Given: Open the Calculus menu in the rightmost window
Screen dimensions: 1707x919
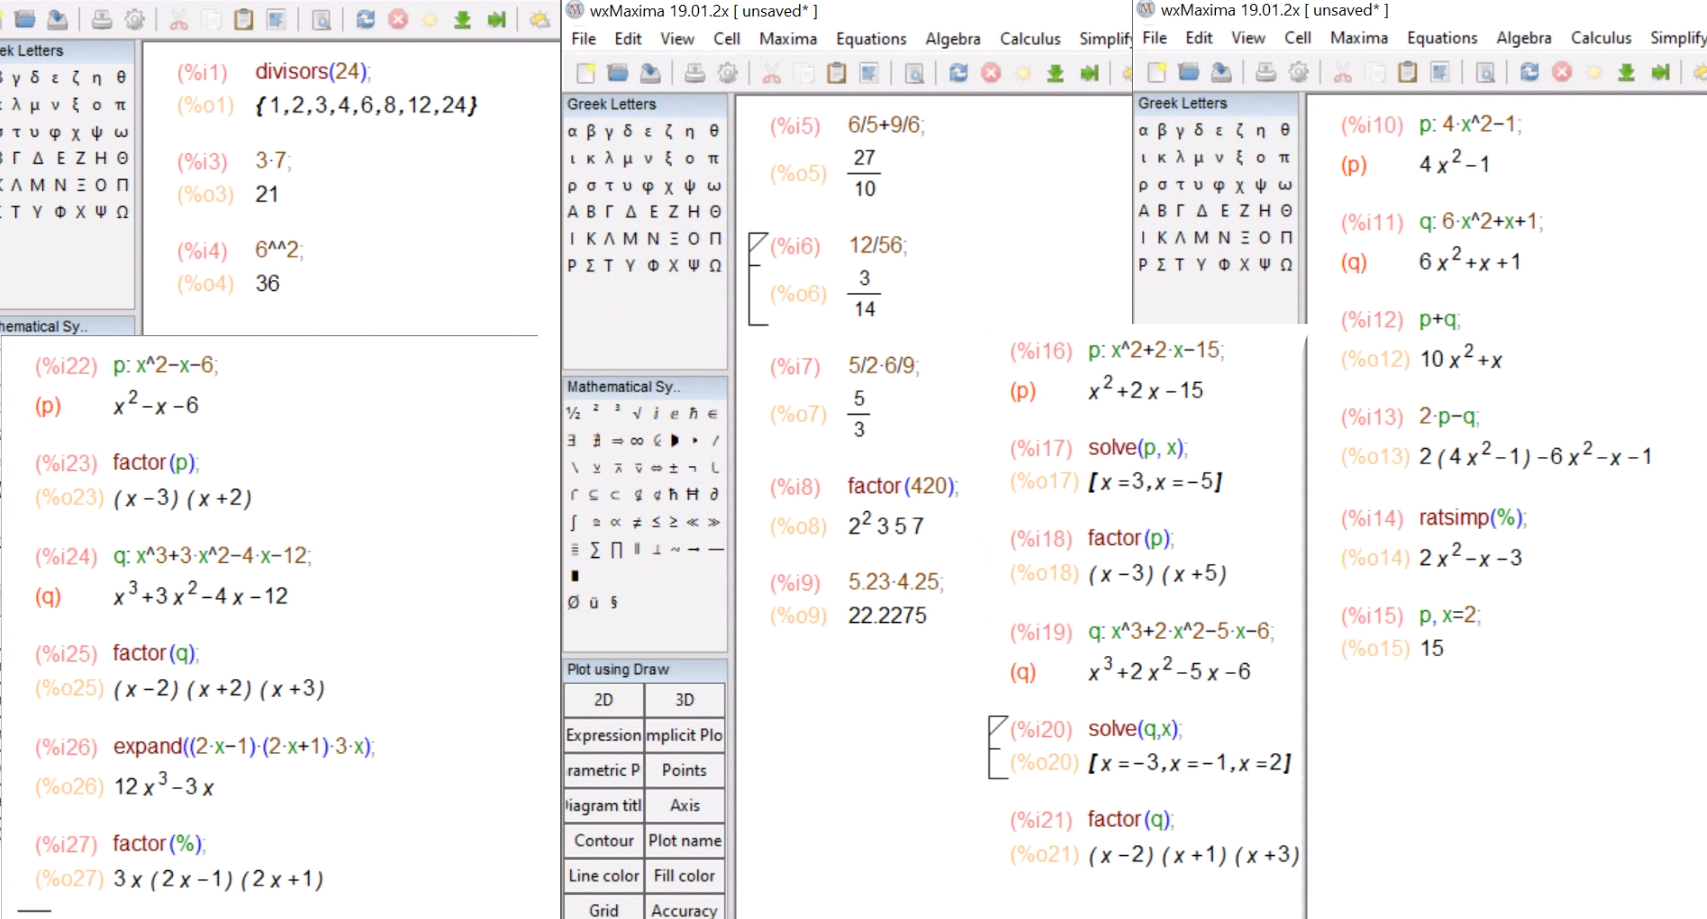Looking at the screenshot, I should tap(1600, 38).
